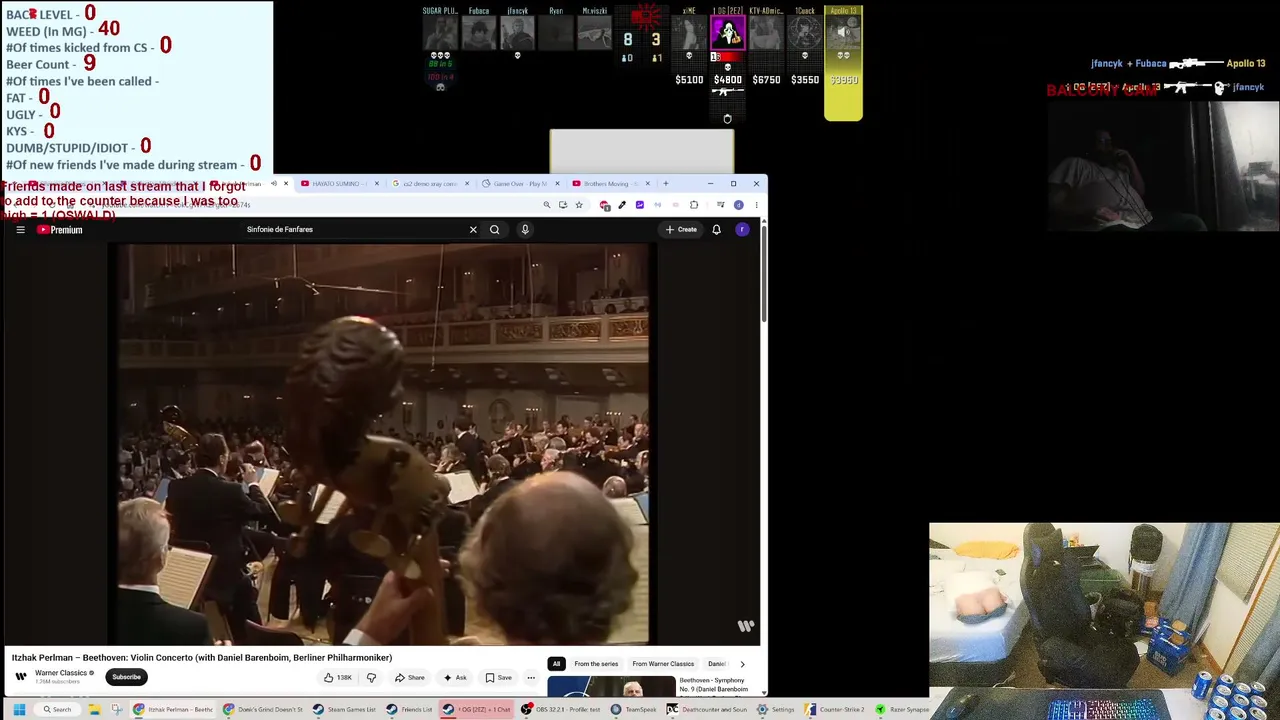Open Counter-Strike 2 from the taskbar
1280x720 pixels.
[834, 710]
